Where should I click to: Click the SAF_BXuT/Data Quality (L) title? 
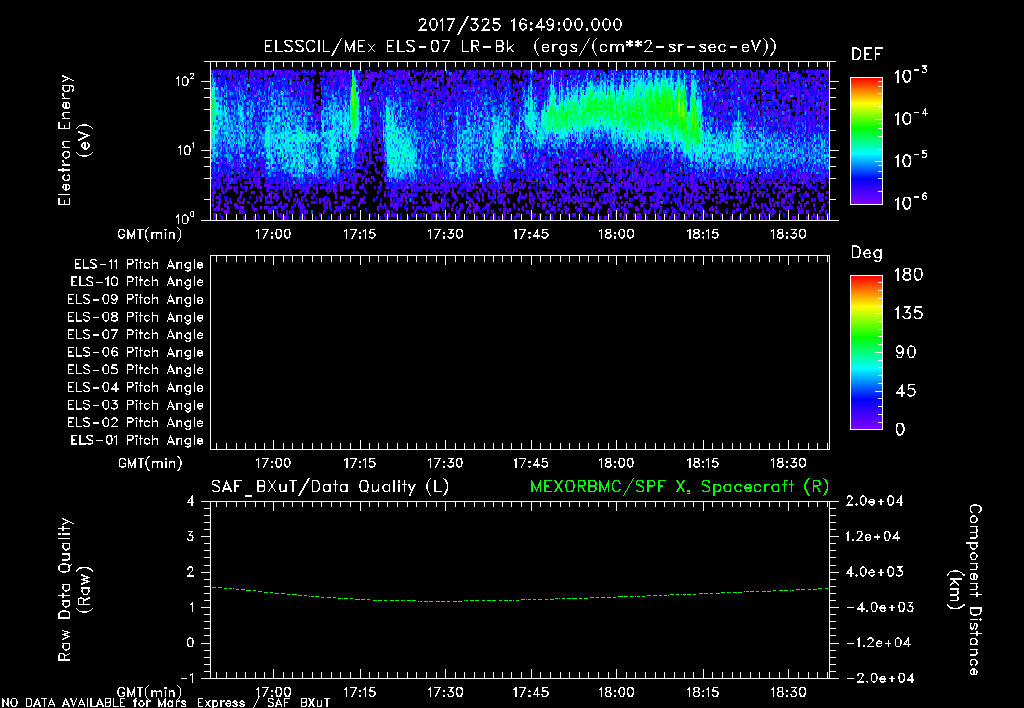click(330, 487)
